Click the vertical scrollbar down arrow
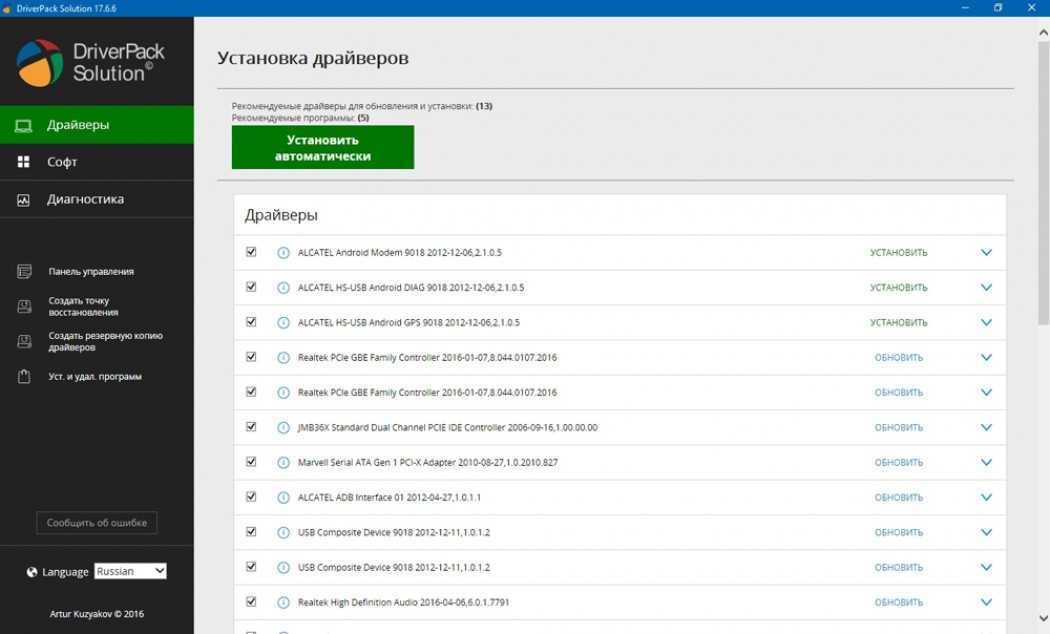The height and width of the screenshot is (634, 1050). (x=1043, y=618)
